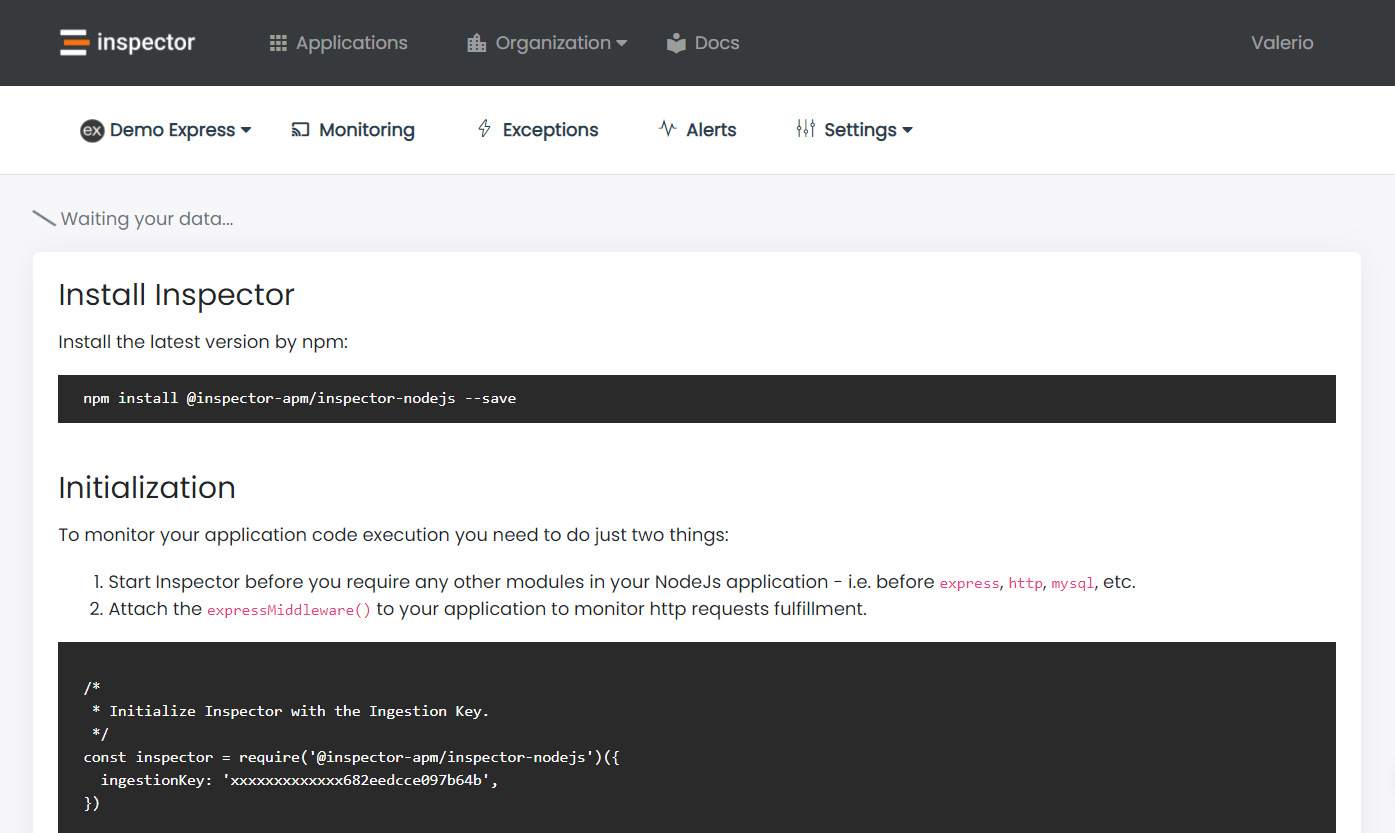The image size is (1395, 833).
Task: Click the Applications grid icon
Action: (277, 42)
